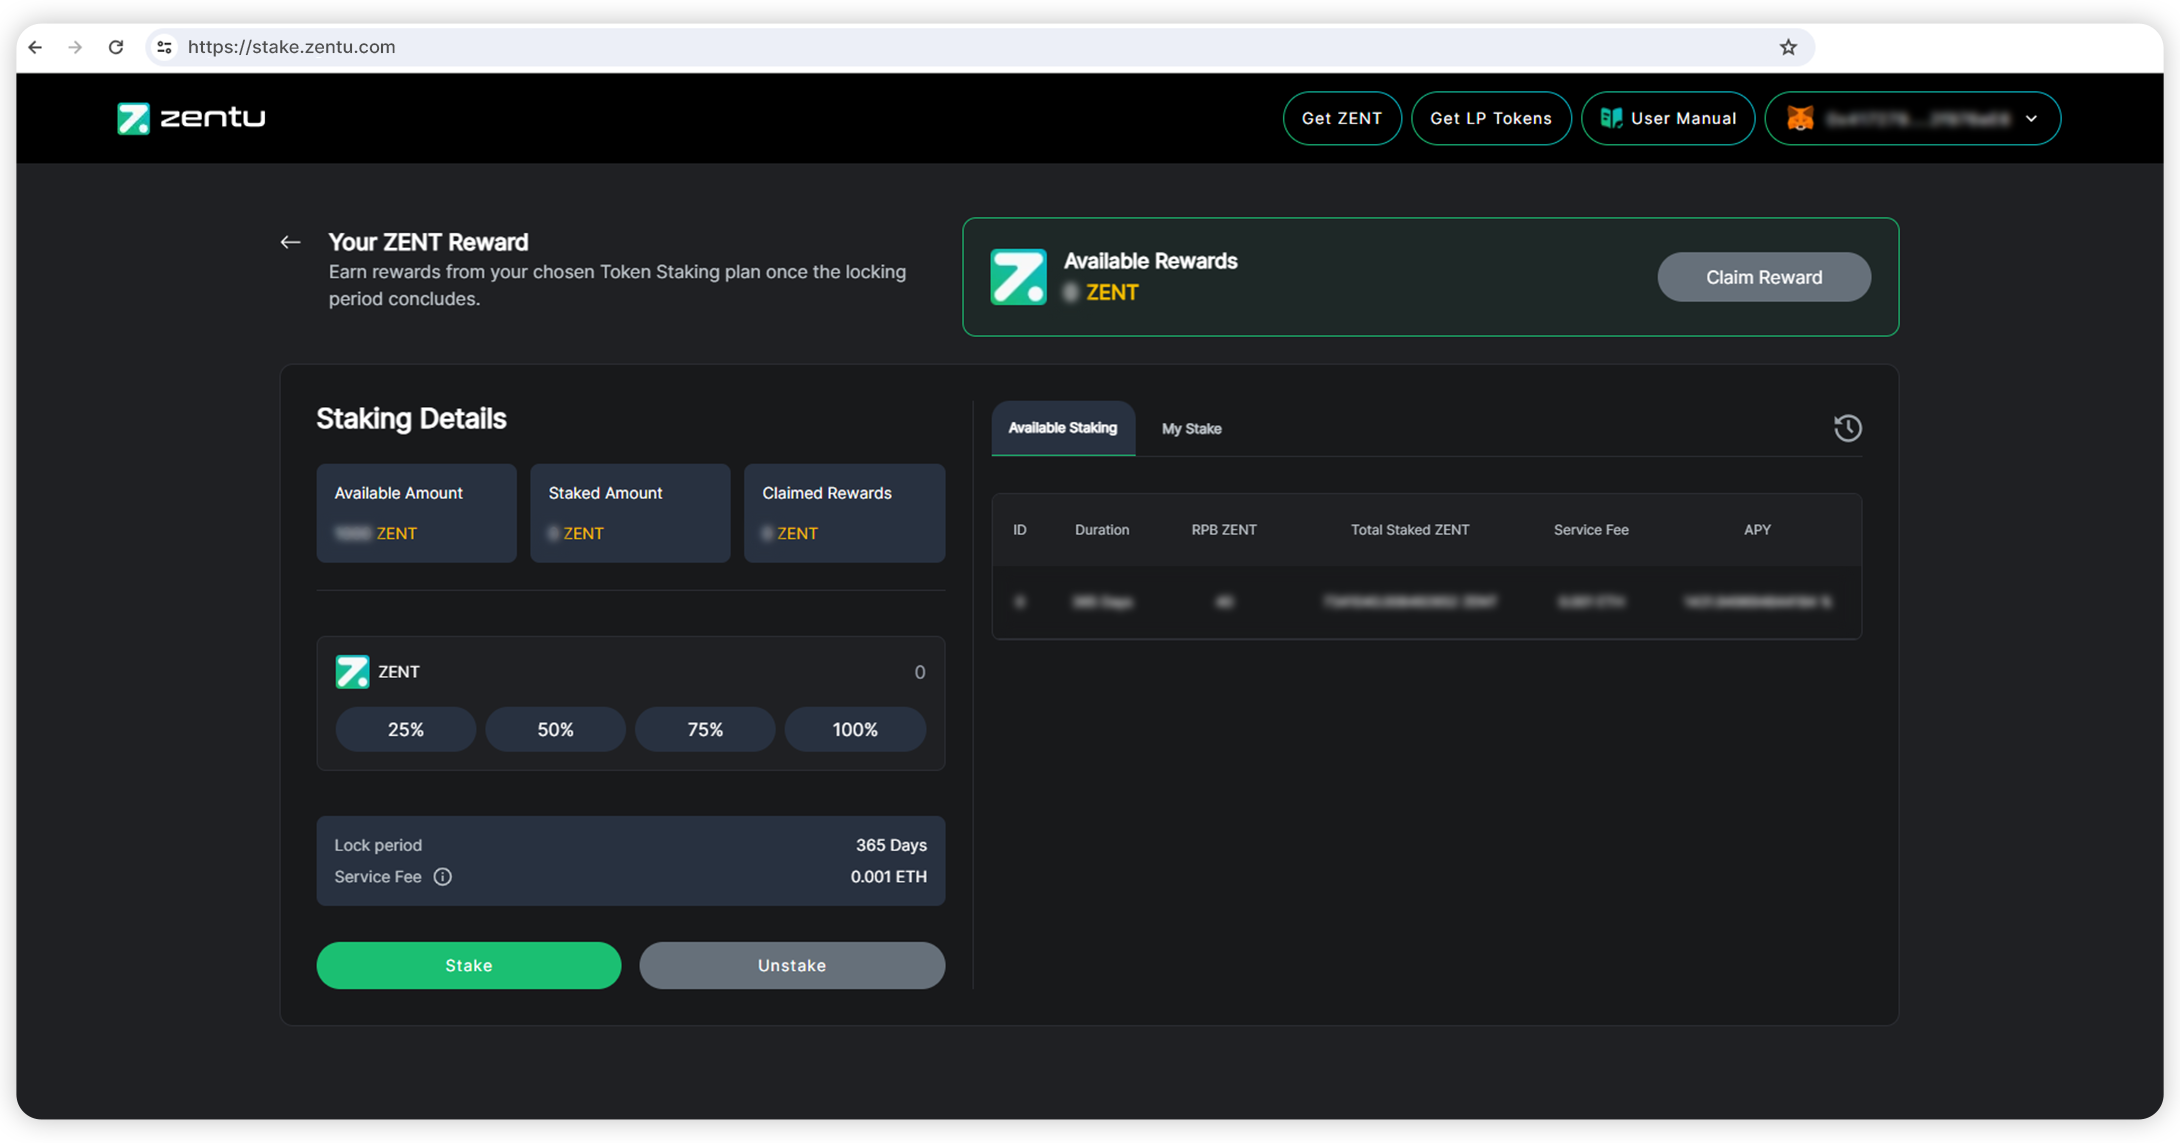Screen dimensions: 2180x1143
Task: Click the Unstake button
Action: [791, 965]
